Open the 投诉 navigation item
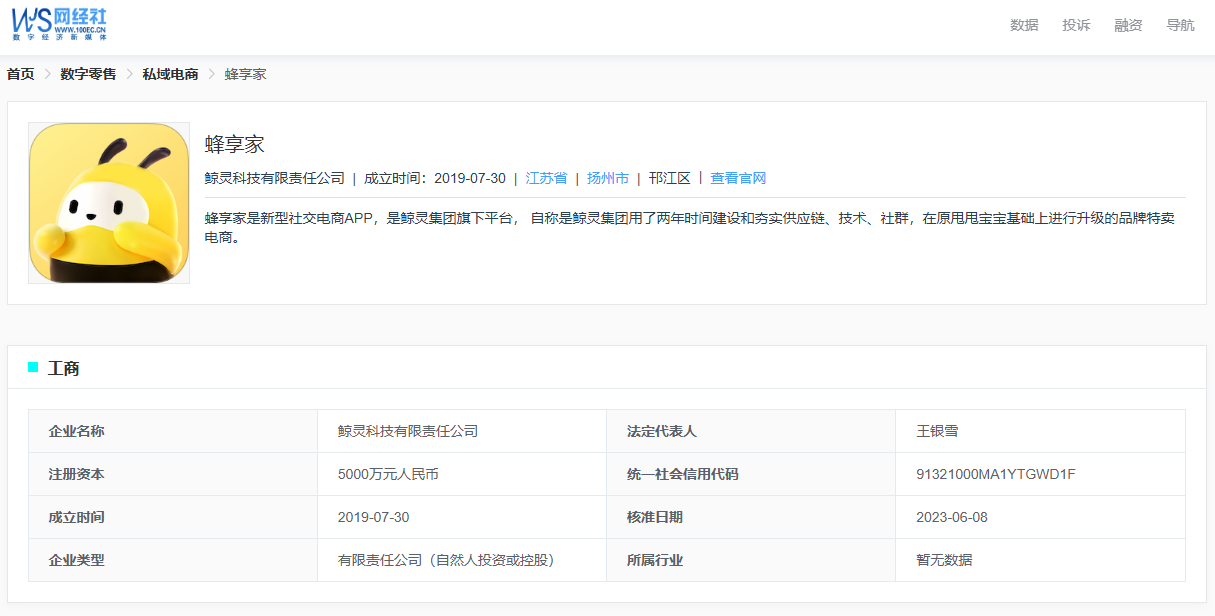 tap(1076, 25)
